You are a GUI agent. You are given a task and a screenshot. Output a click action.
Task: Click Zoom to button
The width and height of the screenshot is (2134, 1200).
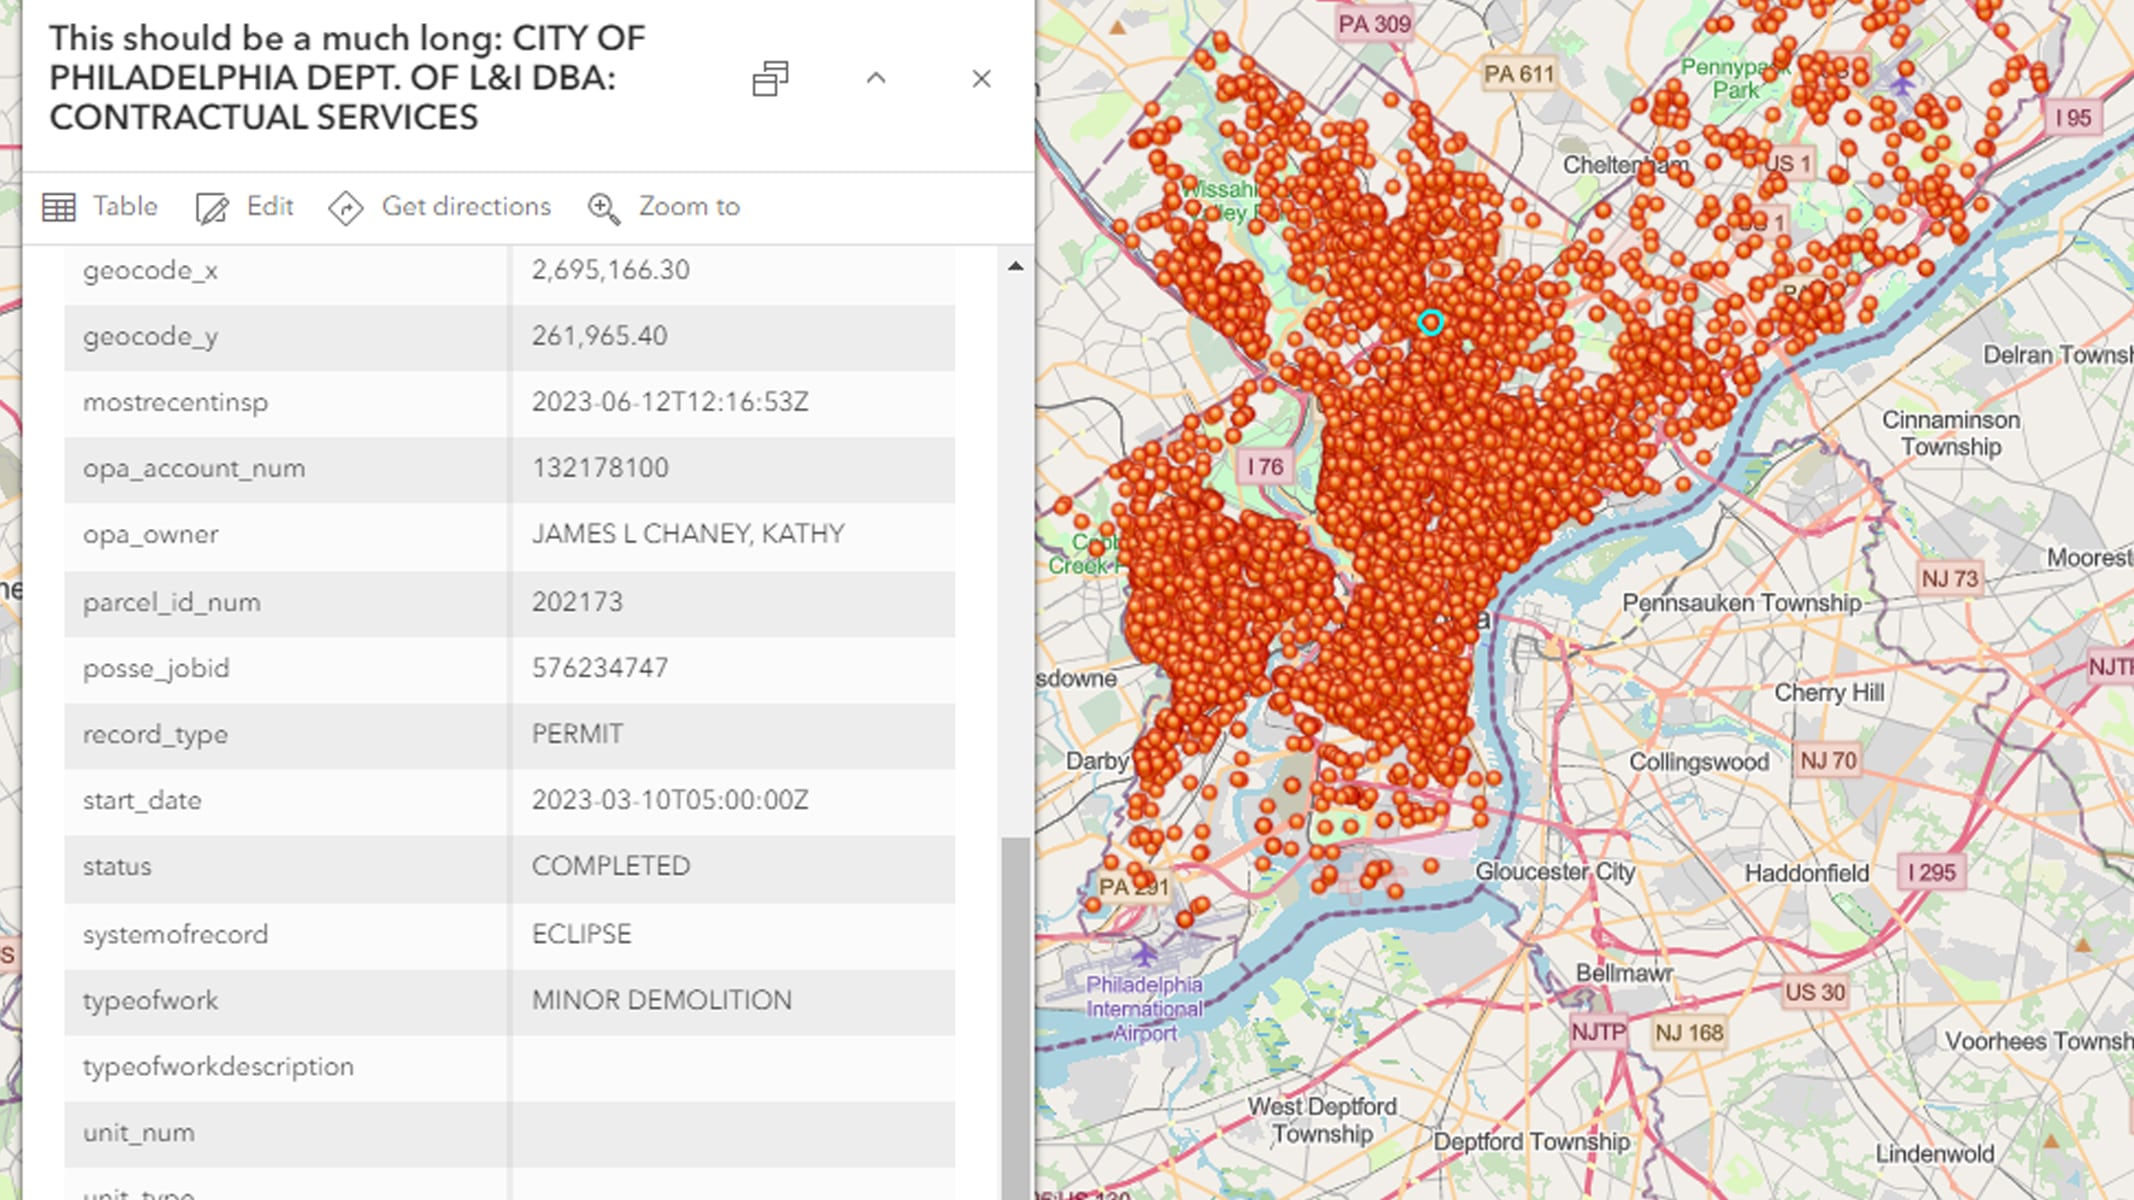coord(664,207)
